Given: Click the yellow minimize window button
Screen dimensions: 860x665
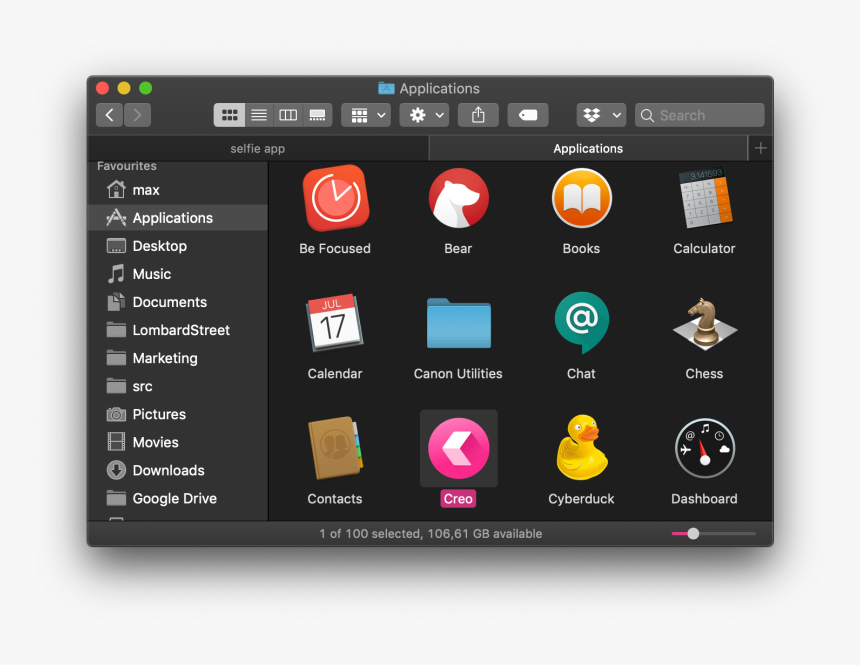Looking at the screenshot, I should coord(124,88).
